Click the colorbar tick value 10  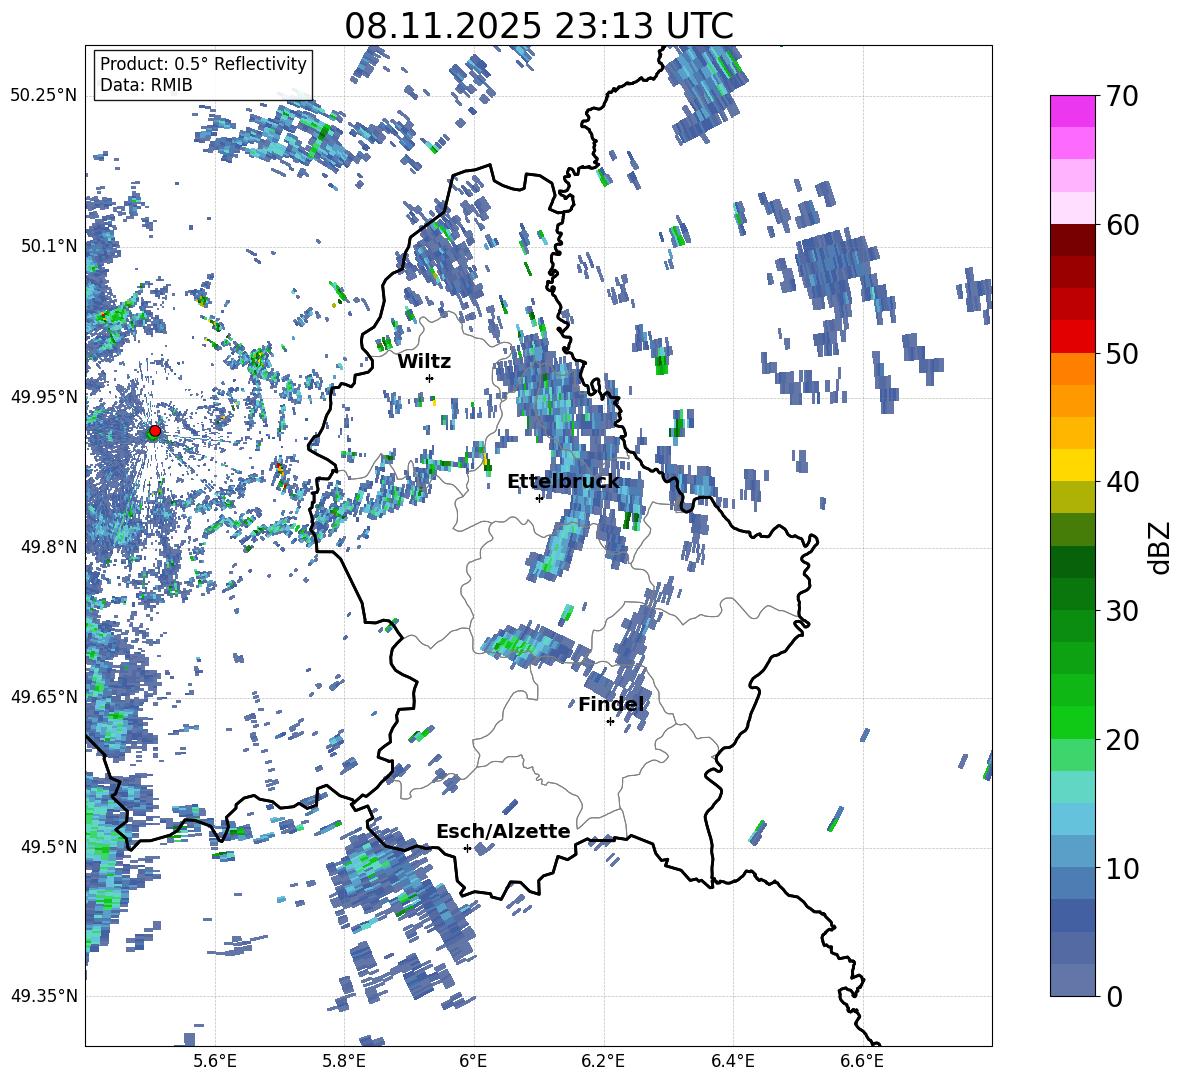pyautogui.click(x=1123, y=868)
